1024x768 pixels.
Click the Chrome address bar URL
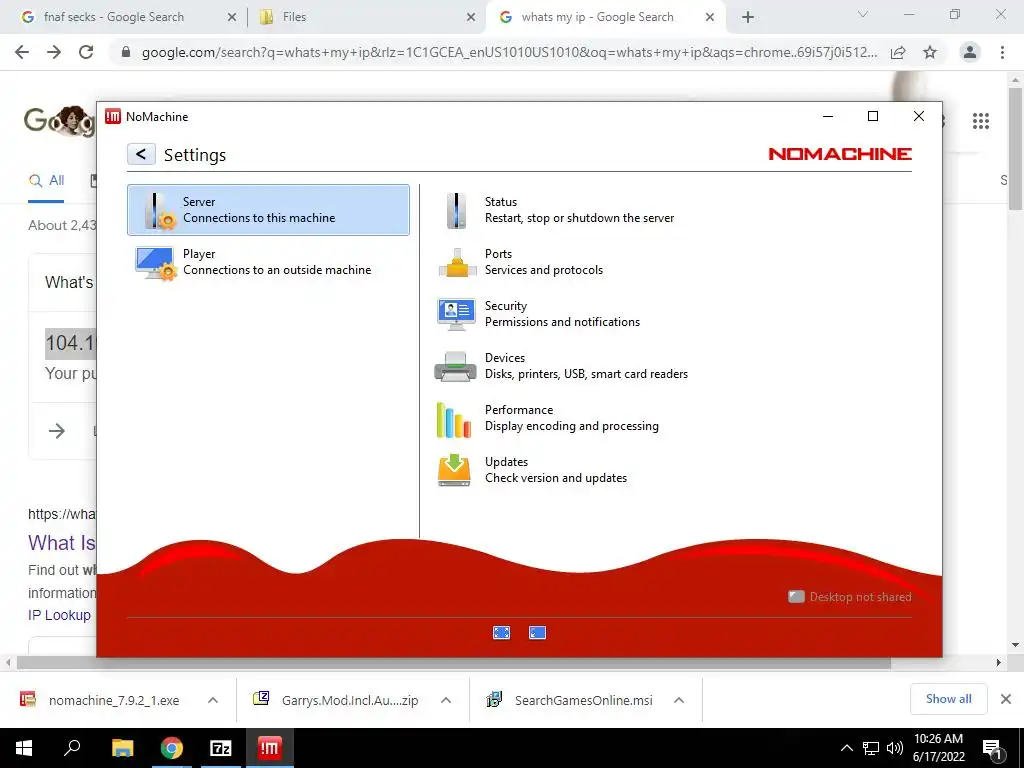[x=509, y=52]
